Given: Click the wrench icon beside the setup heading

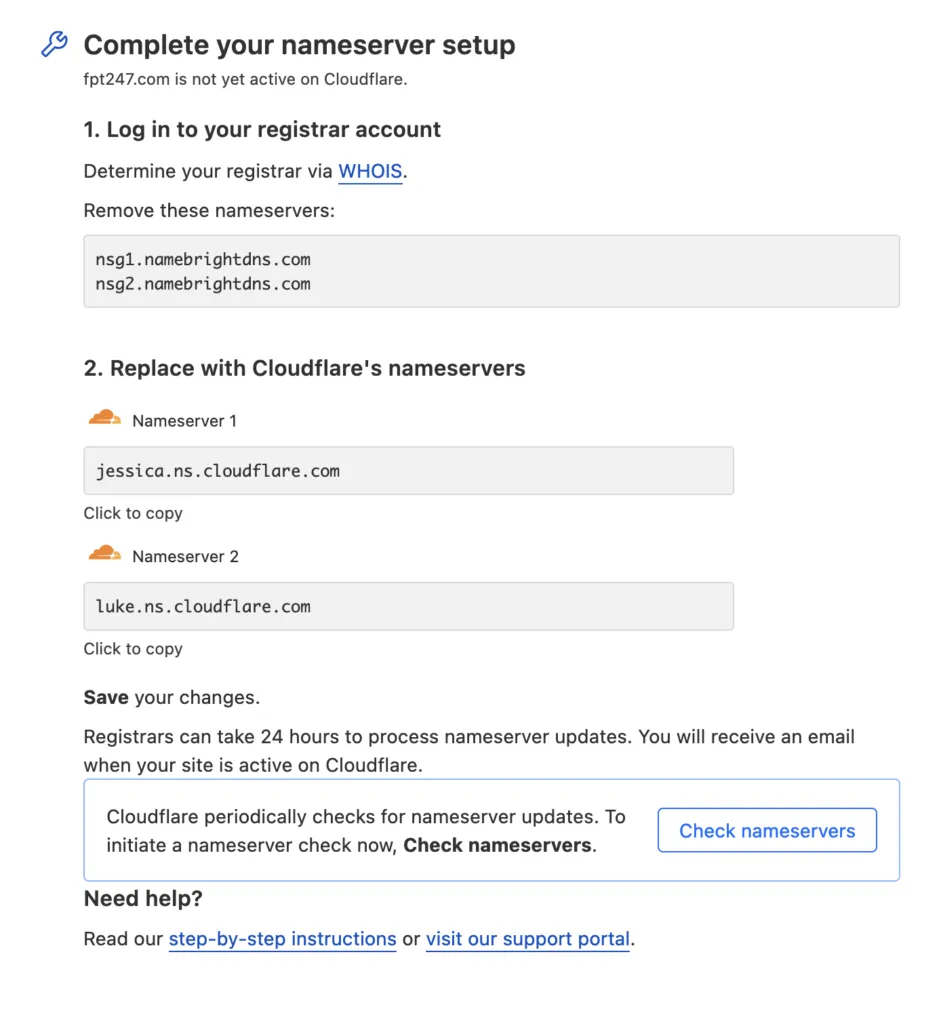Looking at the screenshot, I should point(54,44).
